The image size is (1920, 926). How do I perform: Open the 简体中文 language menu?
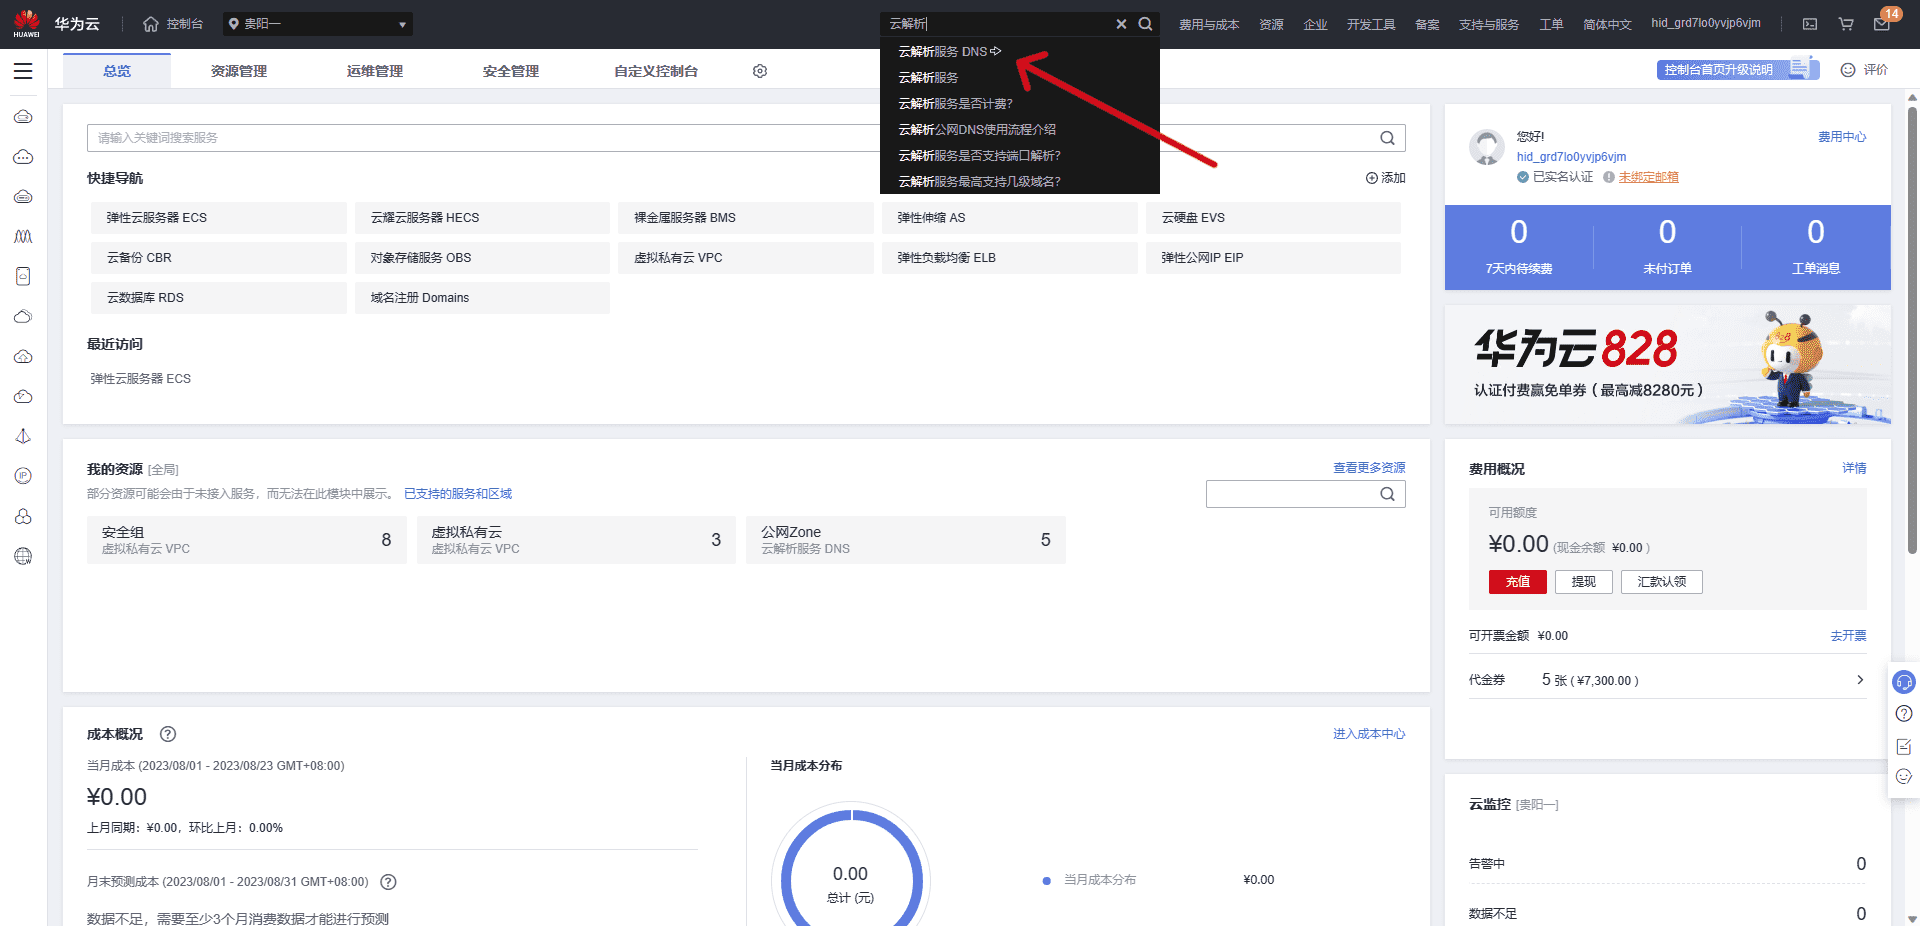(x=1607, y=24)
